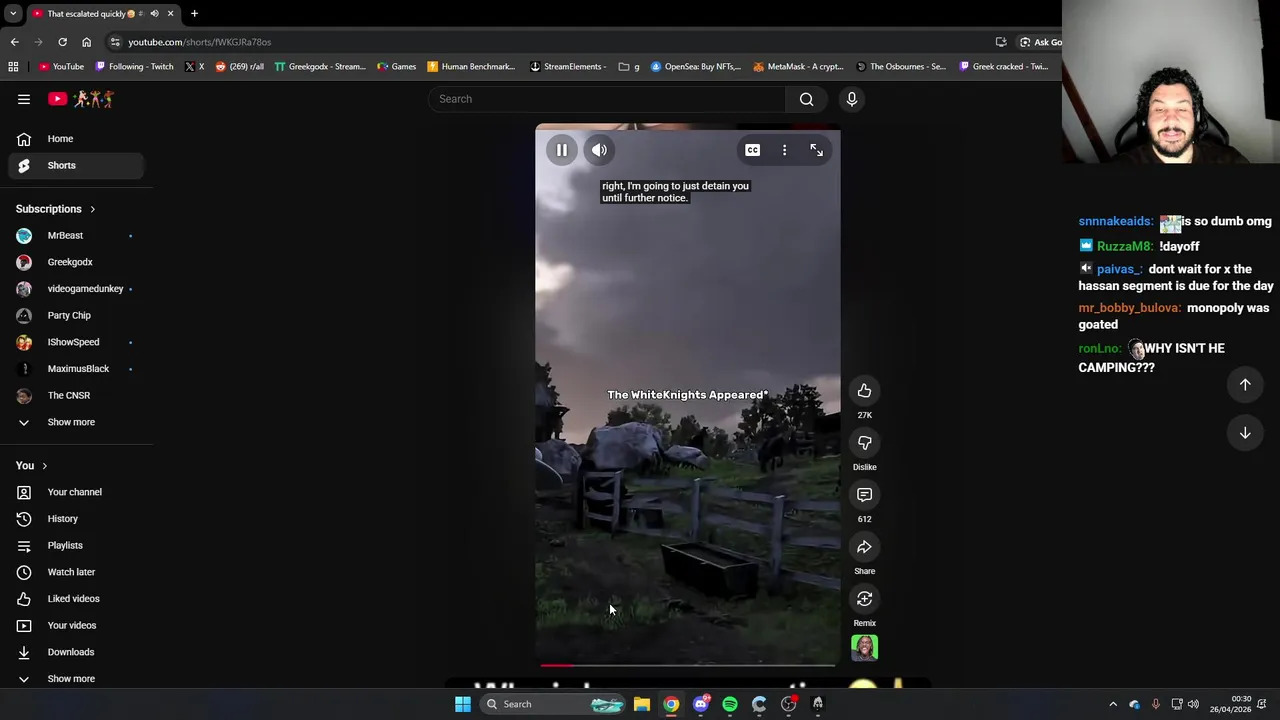Click the magnifier search button
1280x720 pixels.
point(806,99)
